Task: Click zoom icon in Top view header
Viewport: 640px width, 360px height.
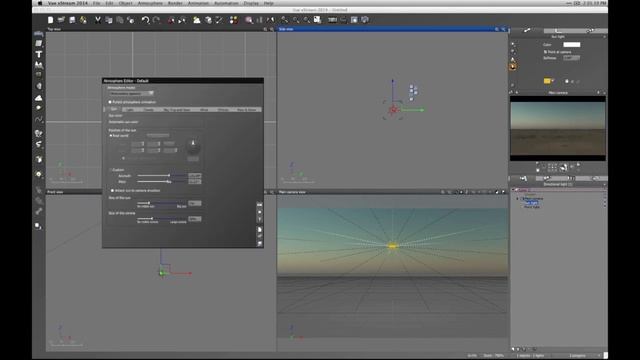Action: [265, 29]
